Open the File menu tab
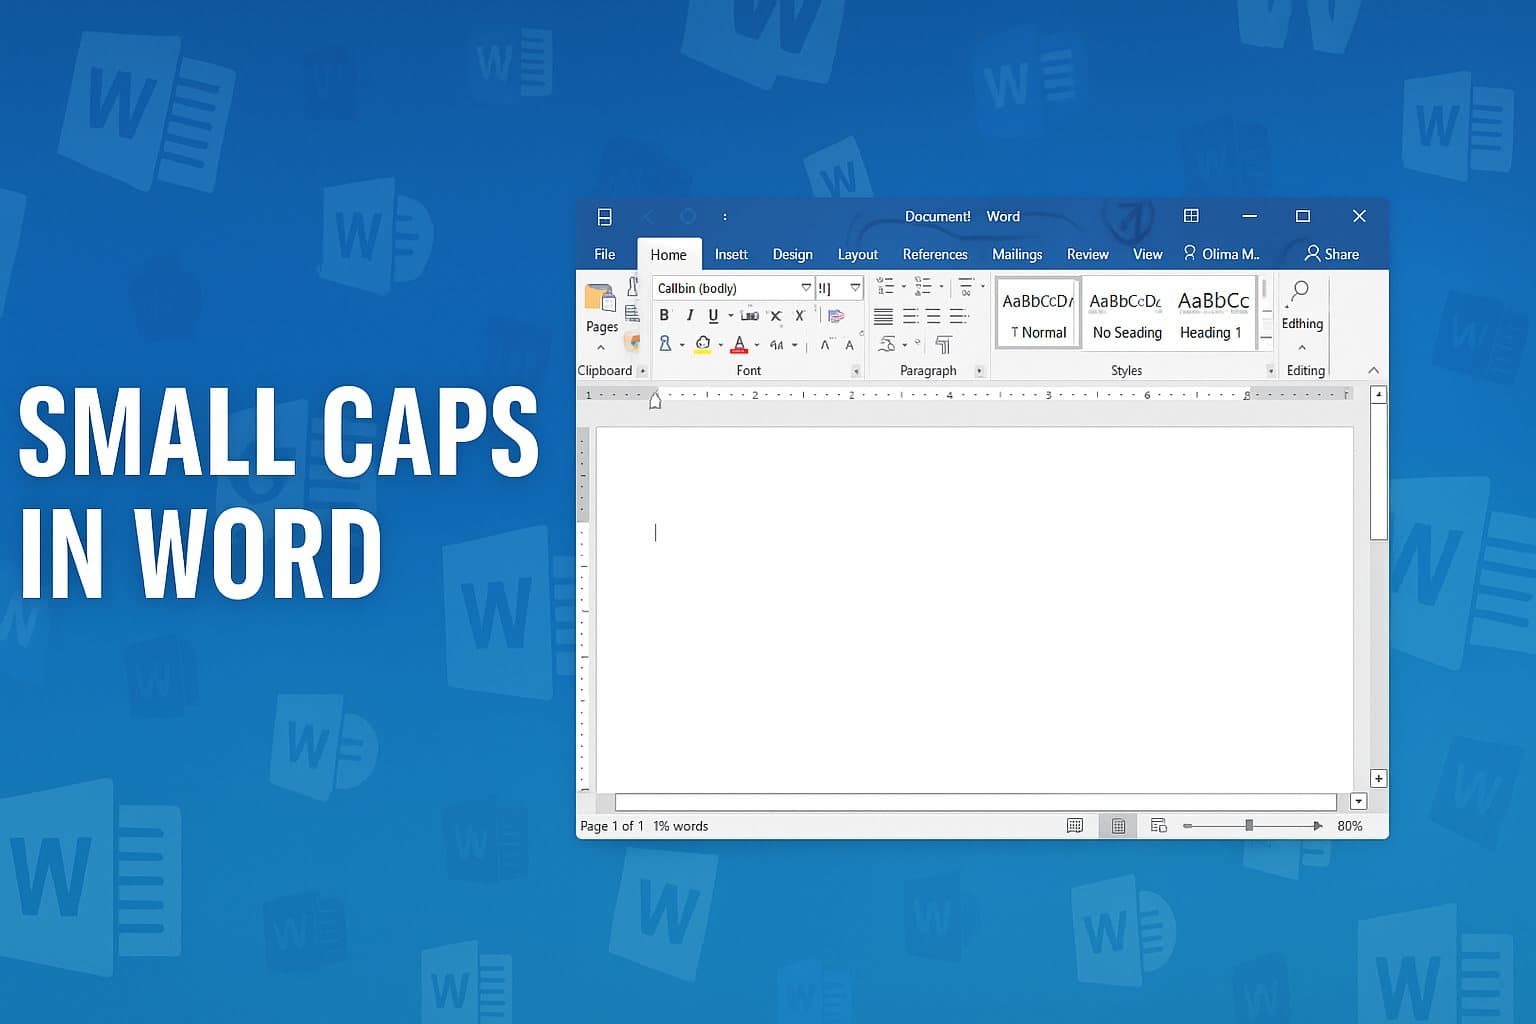Viewport: 1536px width, 1024px height. (605, 255)
